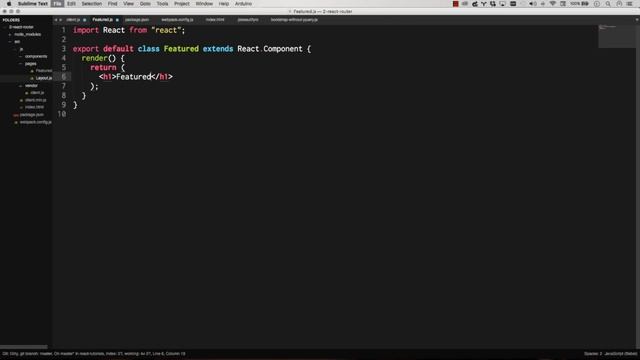
Task: Click the JavaScript (Babel) syntax selector
Action: click(x=620, y=354)
